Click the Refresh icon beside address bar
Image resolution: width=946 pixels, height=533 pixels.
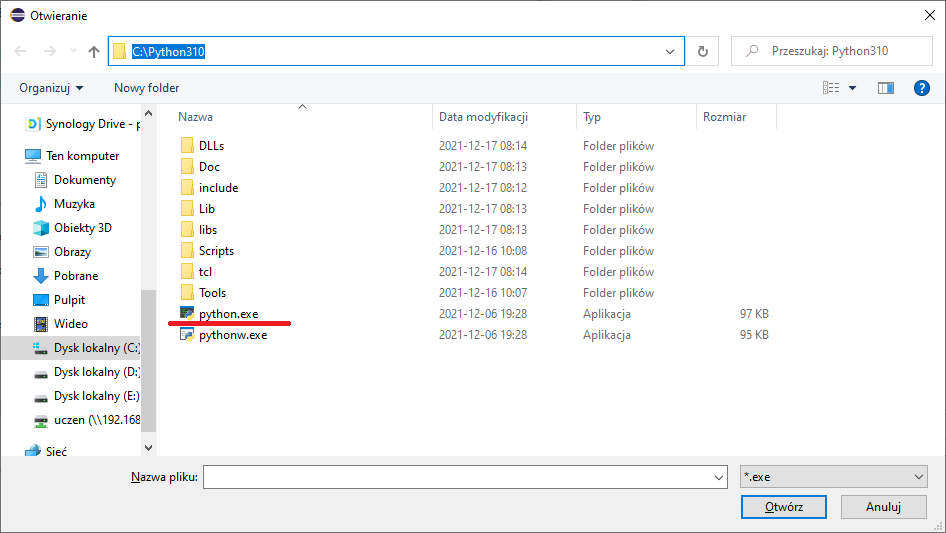tap(703, 51)
